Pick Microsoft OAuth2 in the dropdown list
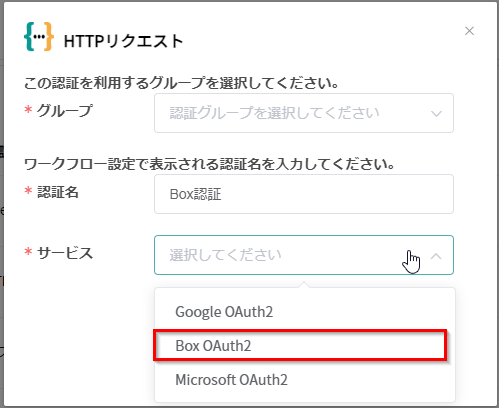Viewport: 499px width, 408px height. pyautogui.click(x=304, y=380)
